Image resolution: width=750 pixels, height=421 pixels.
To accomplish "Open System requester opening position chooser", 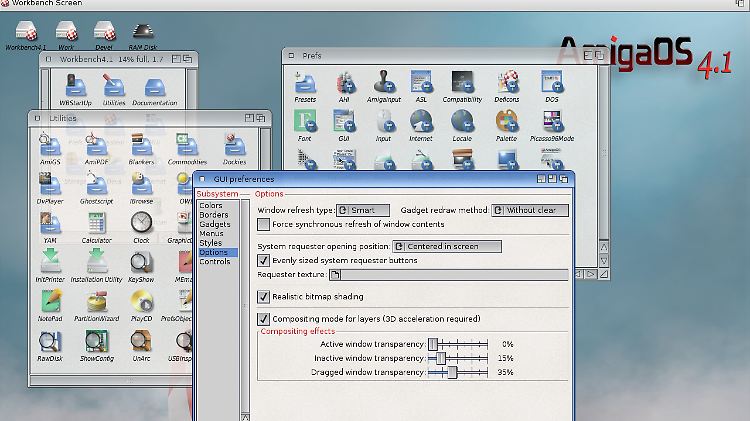I will 446,245.
